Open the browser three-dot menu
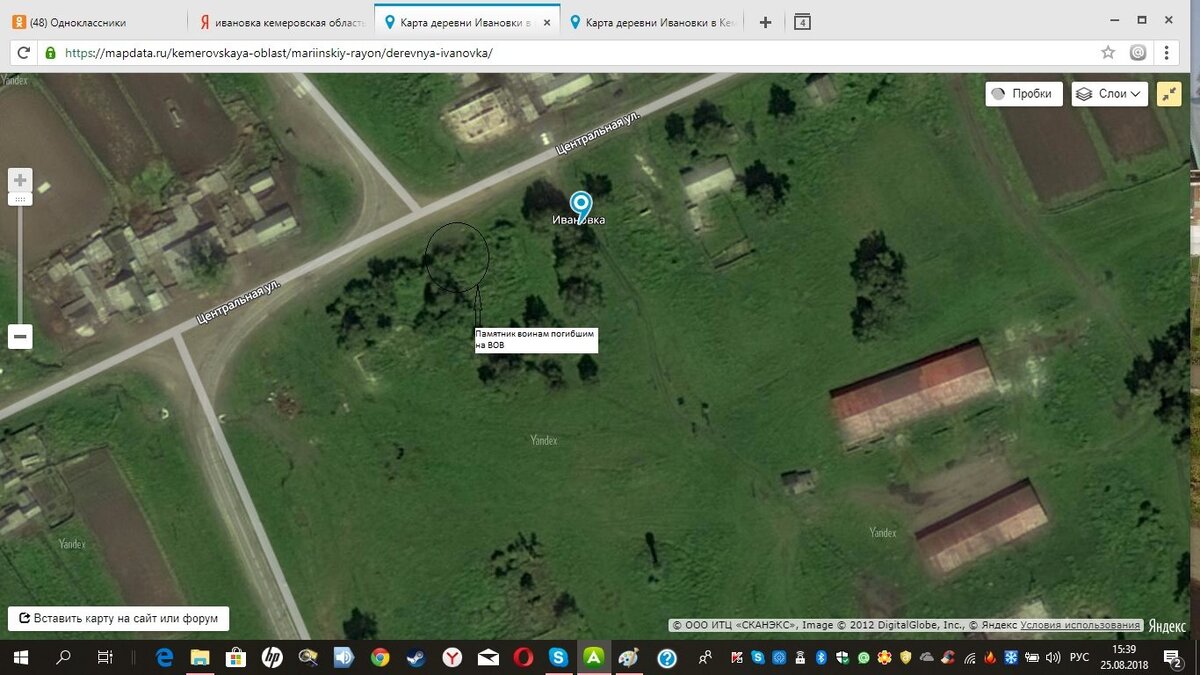 [1167, 53]
